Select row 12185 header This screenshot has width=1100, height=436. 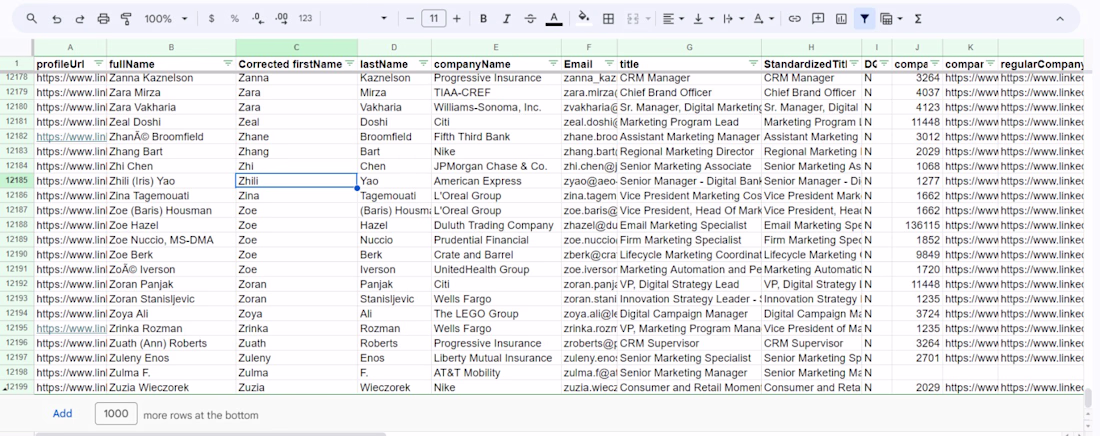[x=17, y=180]
